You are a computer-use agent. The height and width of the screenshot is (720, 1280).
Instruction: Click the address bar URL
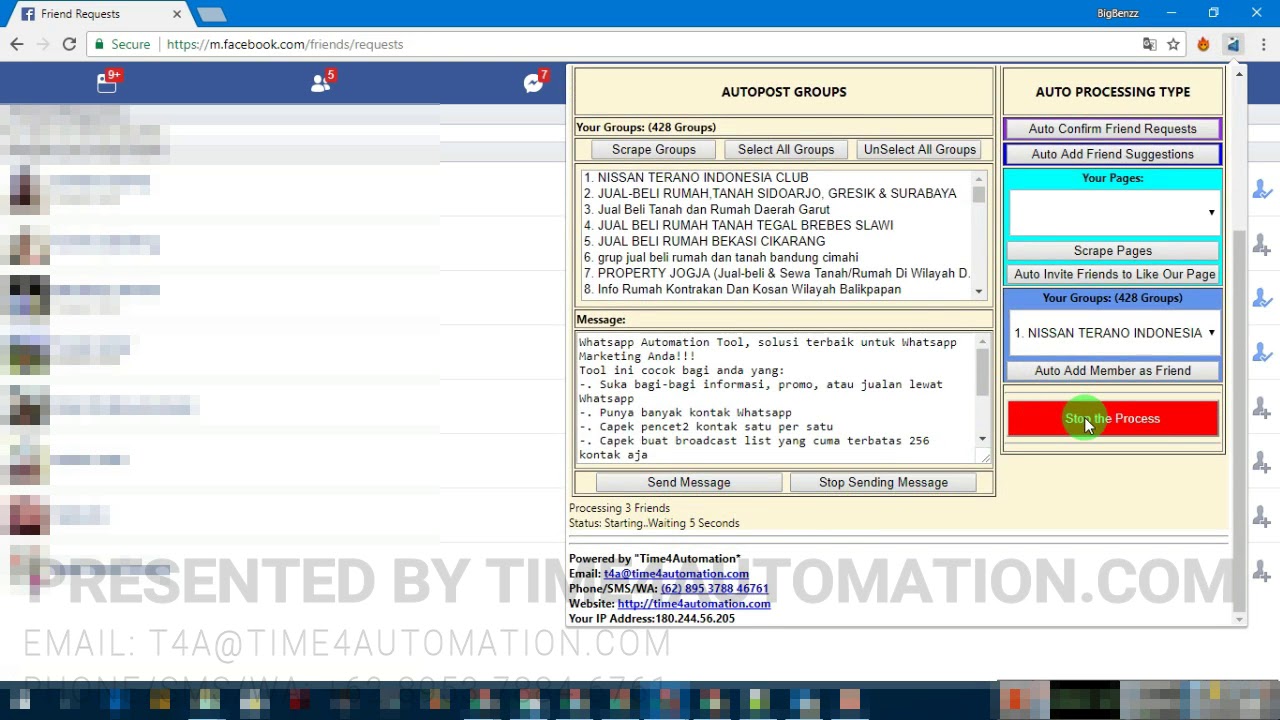(x=285, y=44)
